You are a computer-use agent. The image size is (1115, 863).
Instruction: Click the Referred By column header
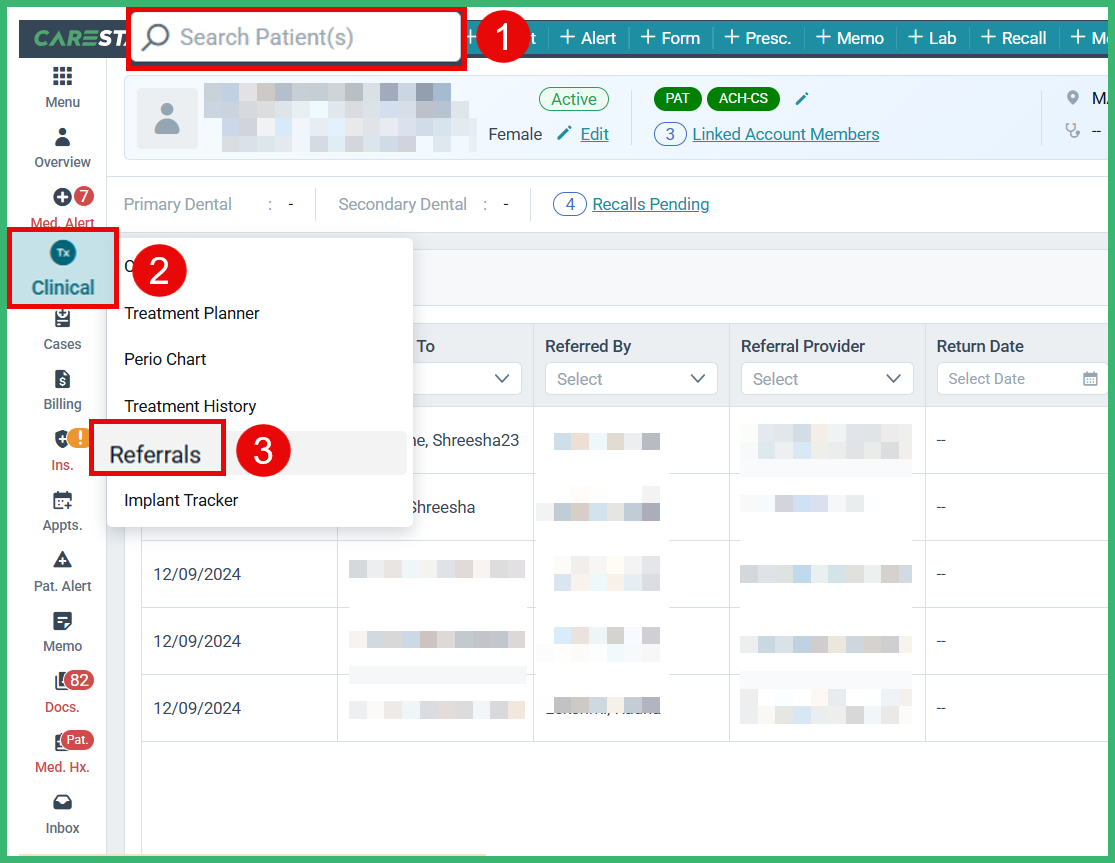coord(588,346)
